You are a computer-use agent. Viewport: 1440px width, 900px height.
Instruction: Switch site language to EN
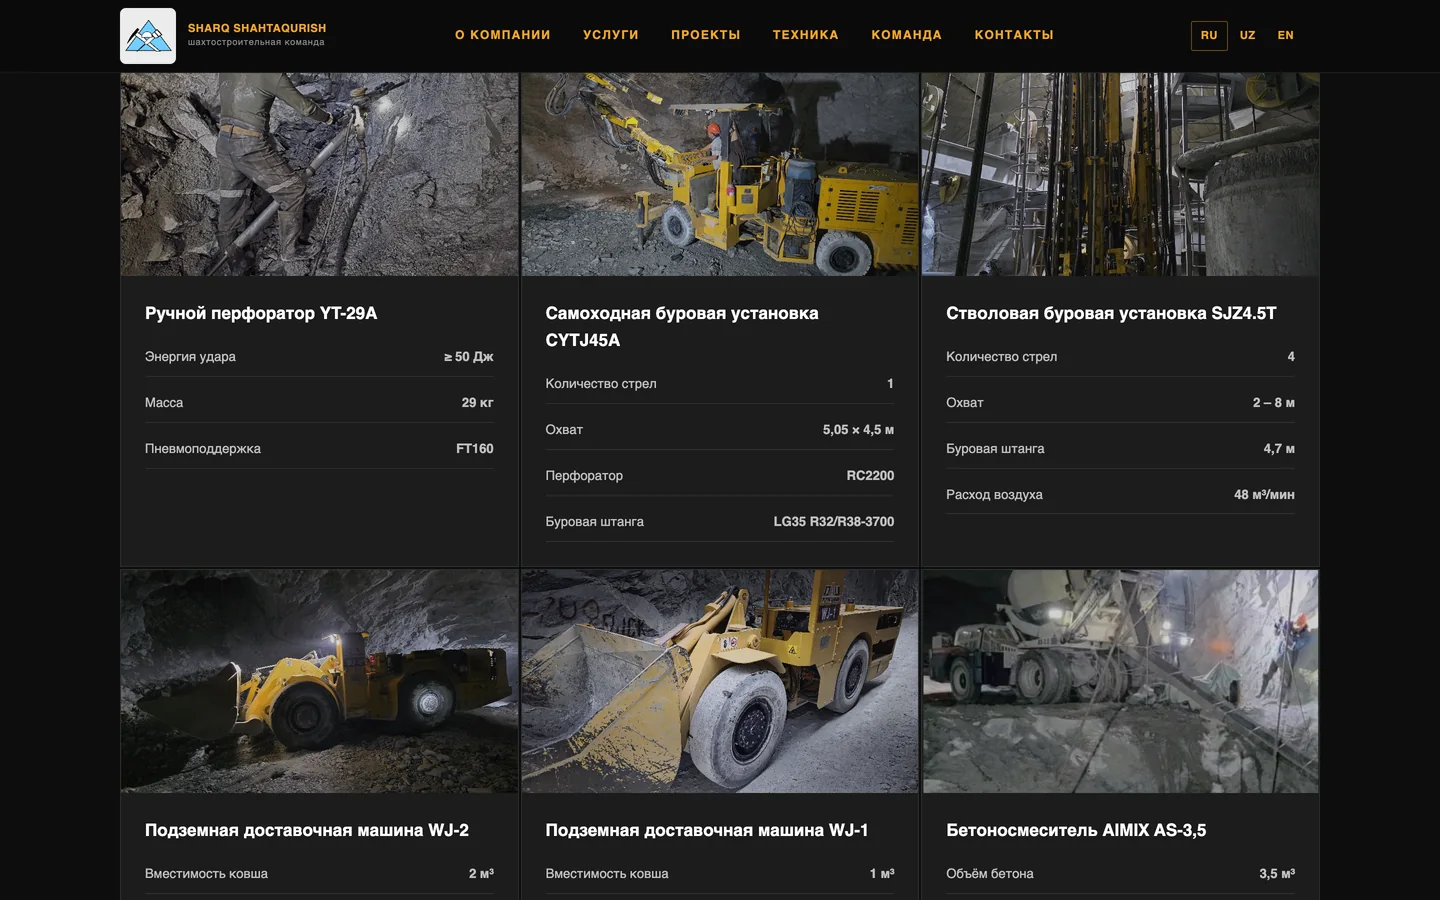tap(1286, 35)
